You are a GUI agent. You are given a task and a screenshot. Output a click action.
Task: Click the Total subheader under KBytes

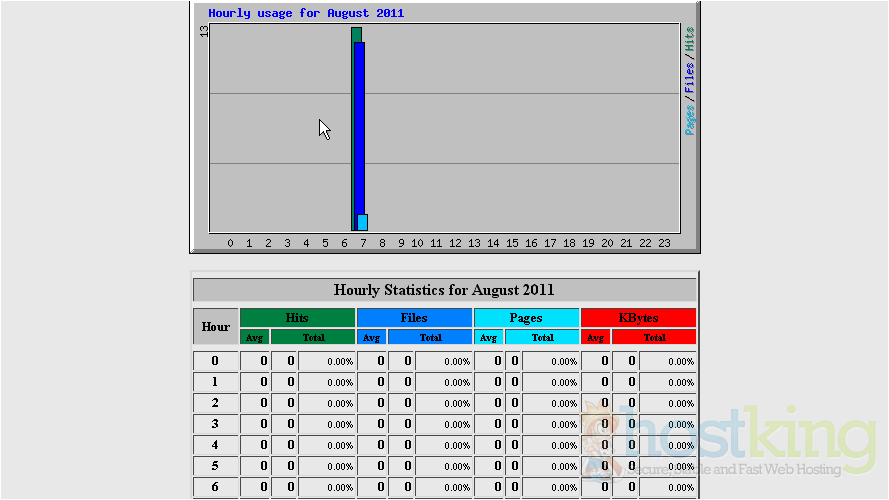654,338
